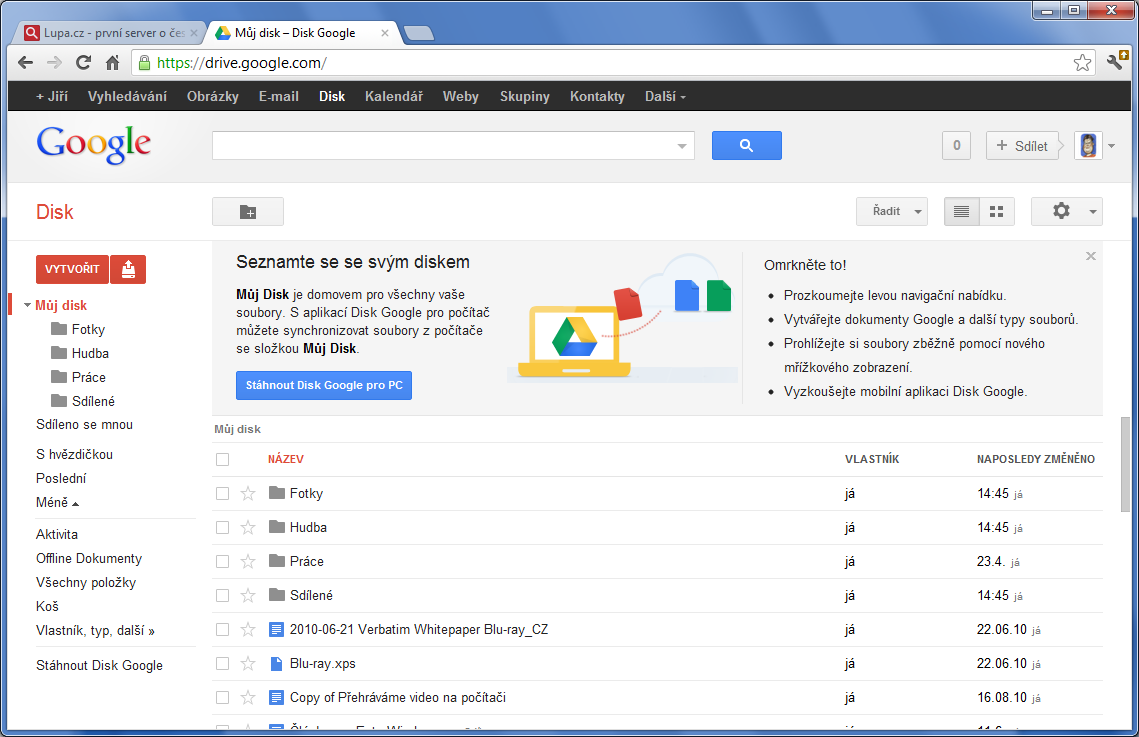1139x737 pixels.
Task: Click the blue search magnifier button
Action: (x=747, y=145)
